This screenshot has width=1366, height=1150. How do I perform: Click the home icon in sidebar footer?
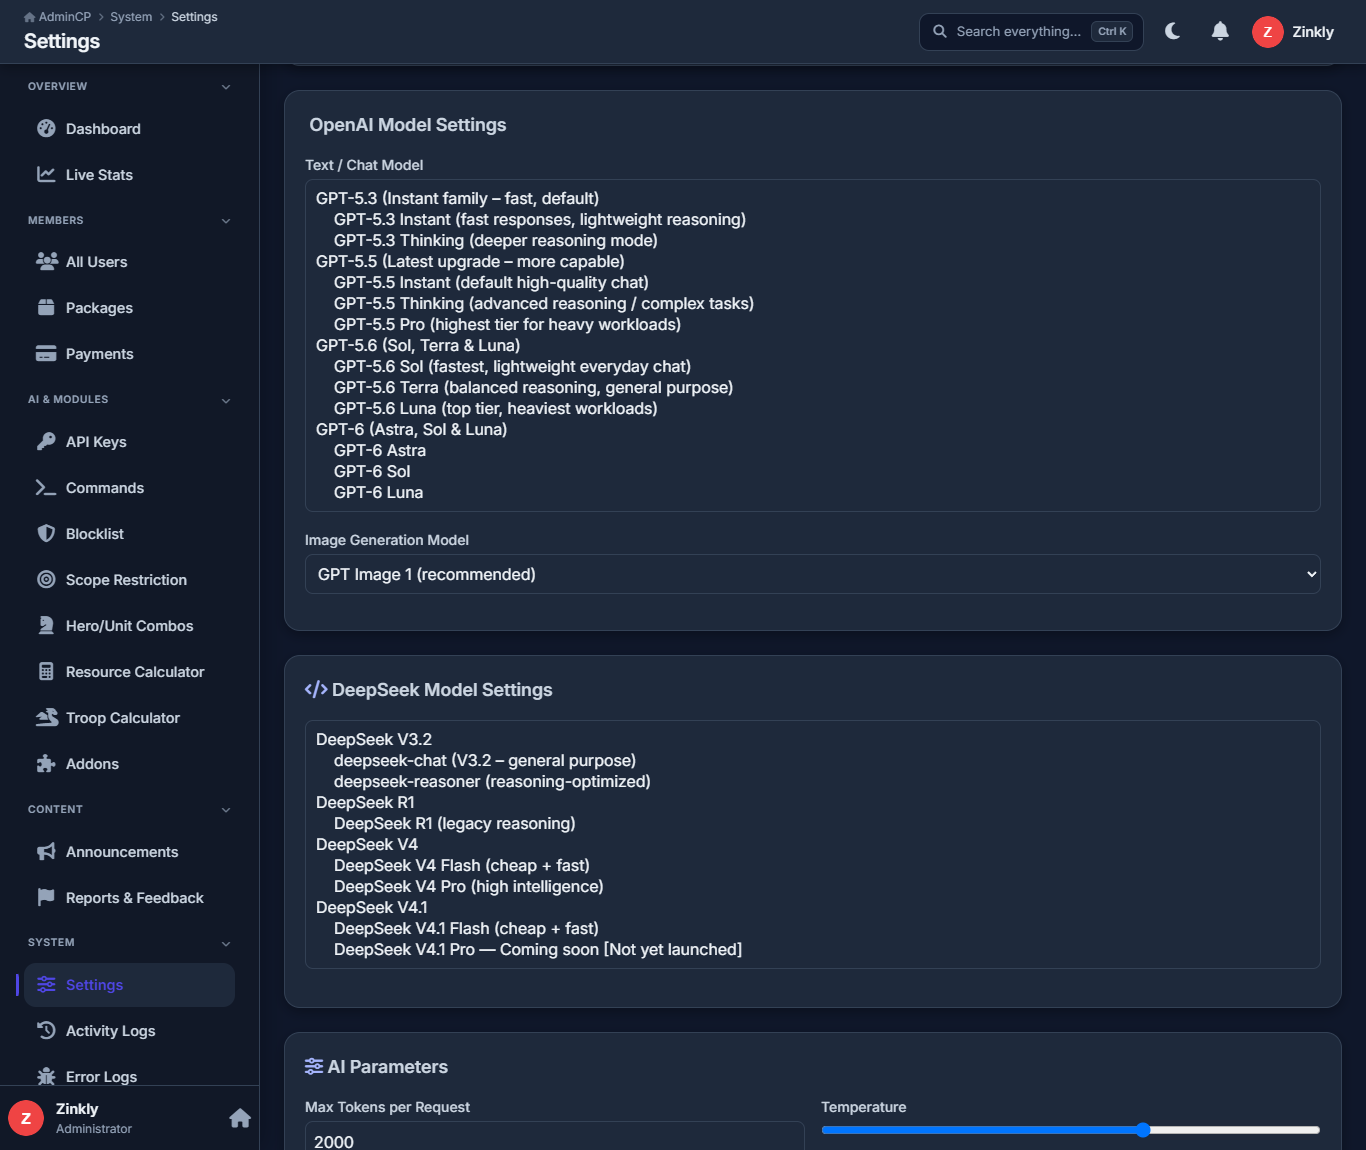[x=240, y=1118]
